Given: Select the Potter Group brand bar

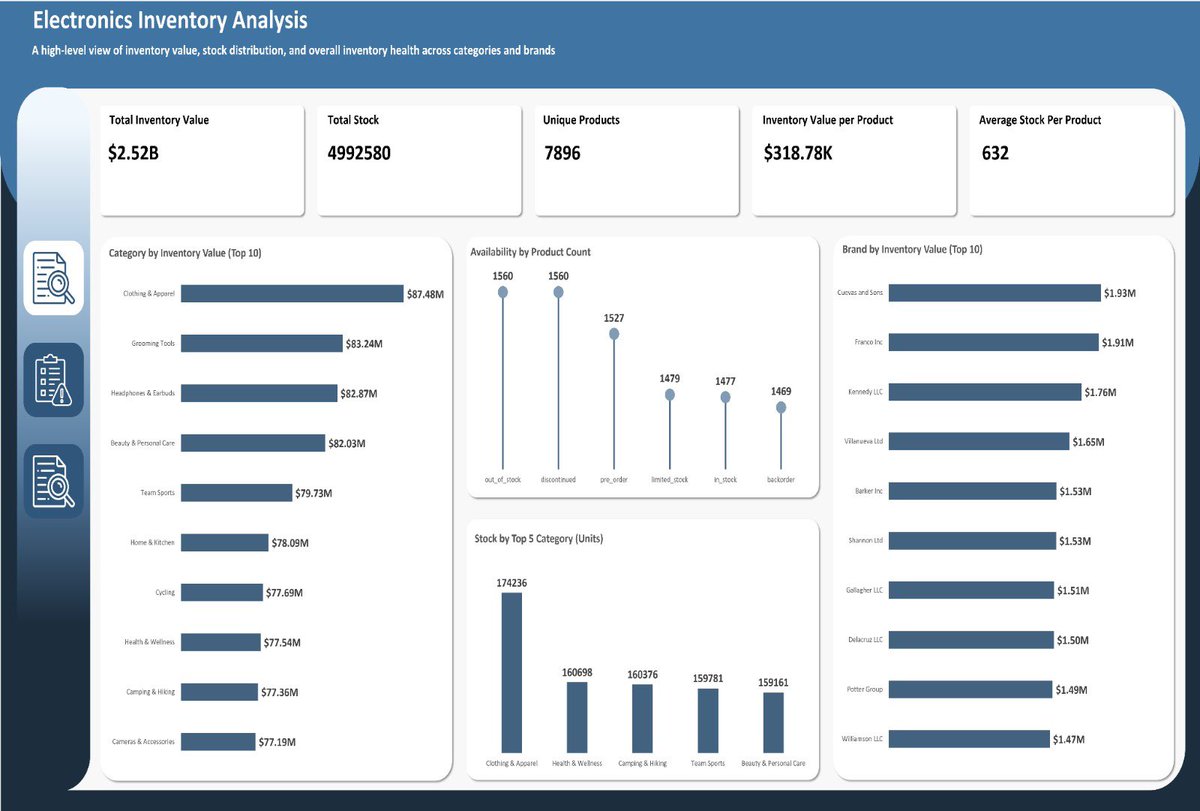Looking at the screenshot, I should point(970,689).
